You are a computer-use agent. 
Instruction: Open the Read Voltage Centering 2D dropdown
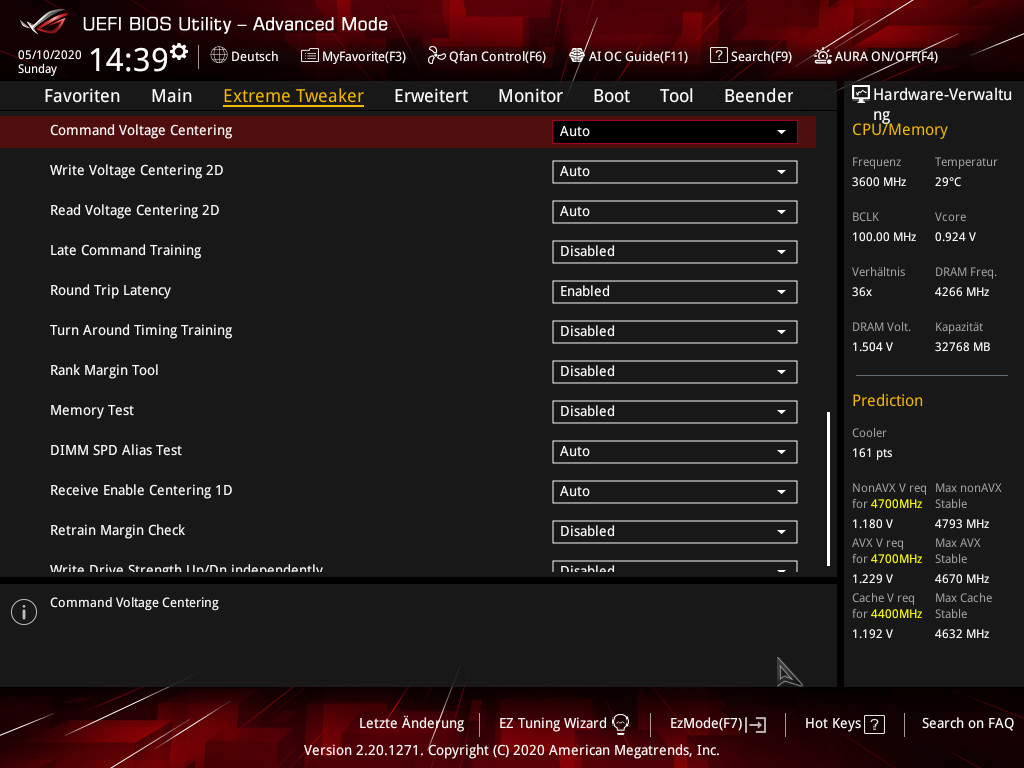tap(675, 212)
